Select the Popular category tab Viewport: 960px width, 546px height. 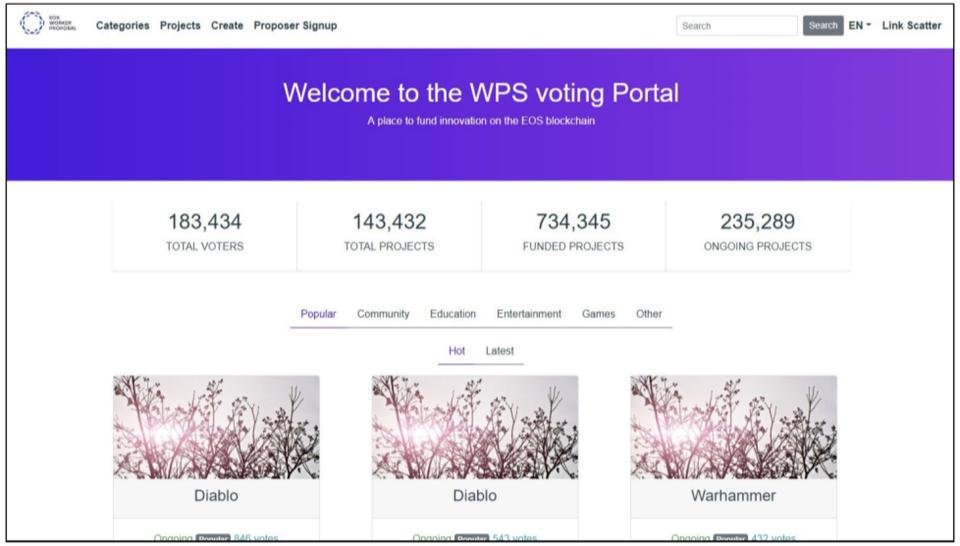coord(318,314)
